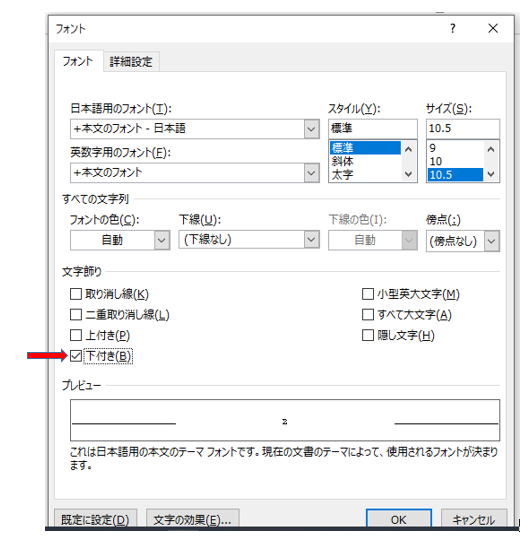Enable 取り消し線(K) checkbox
This screenshot has width=532, height=545.
pyautogui.click(x=76, y=294)
